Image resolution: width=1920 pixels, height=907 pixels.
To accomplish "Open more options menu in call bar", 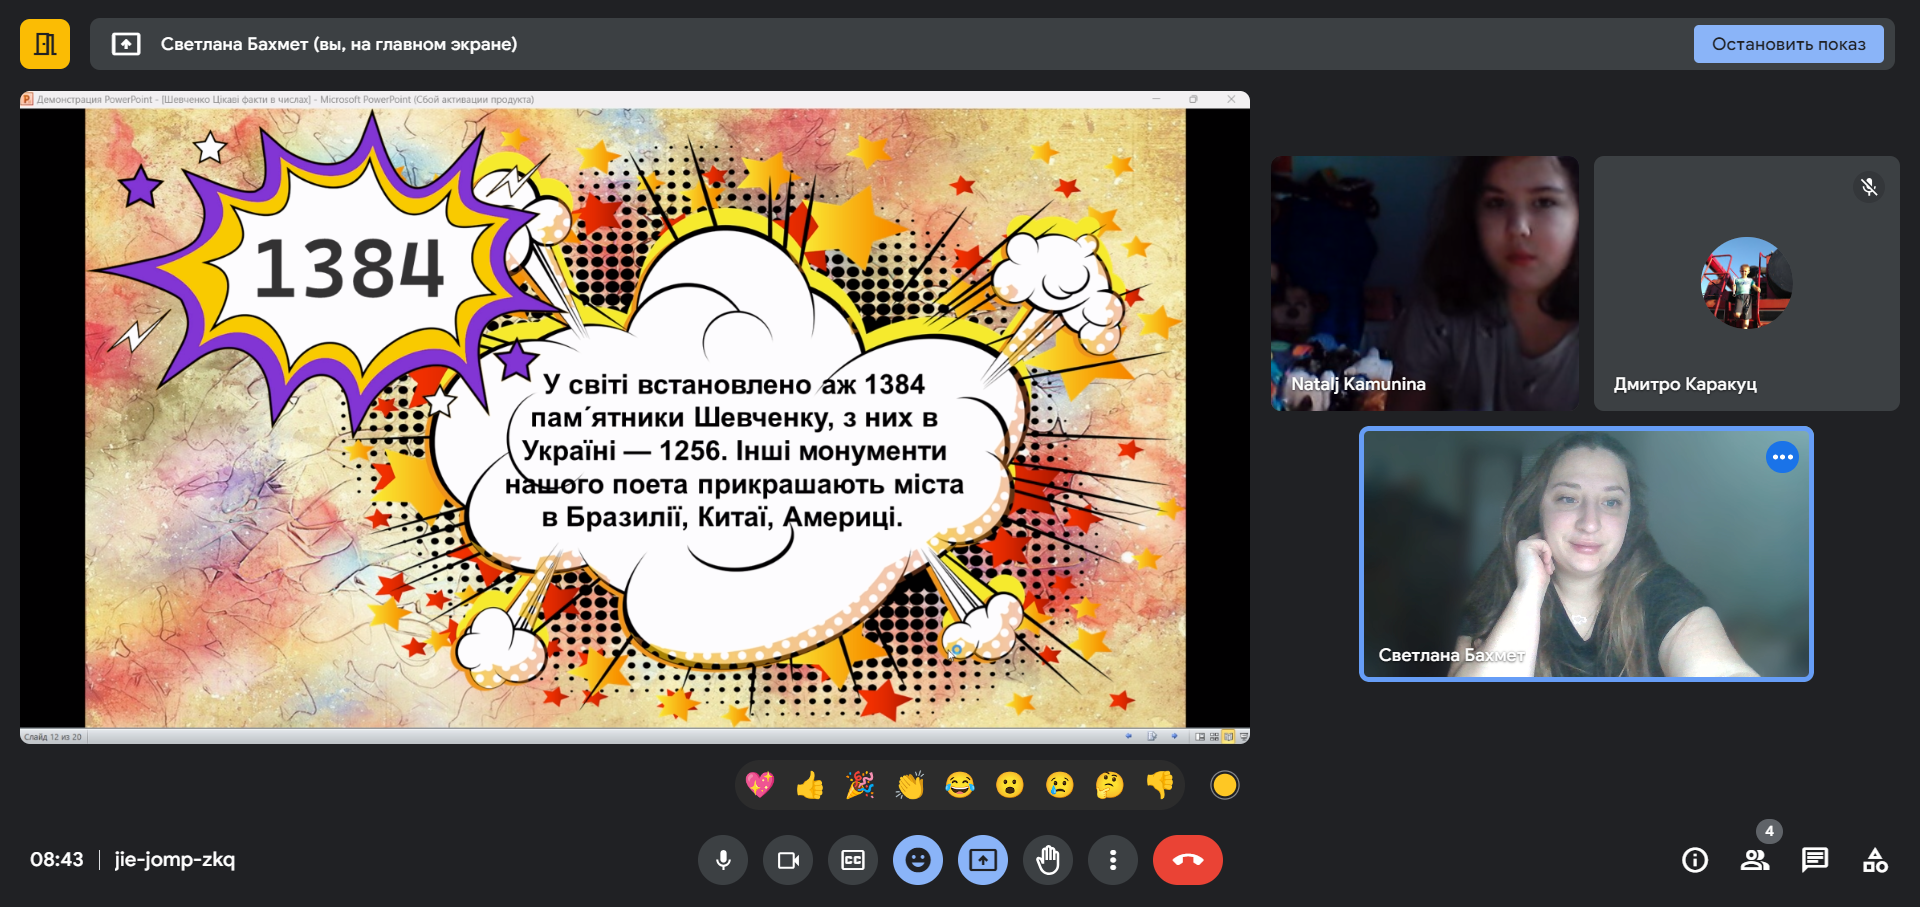I will coord(1113,860).
